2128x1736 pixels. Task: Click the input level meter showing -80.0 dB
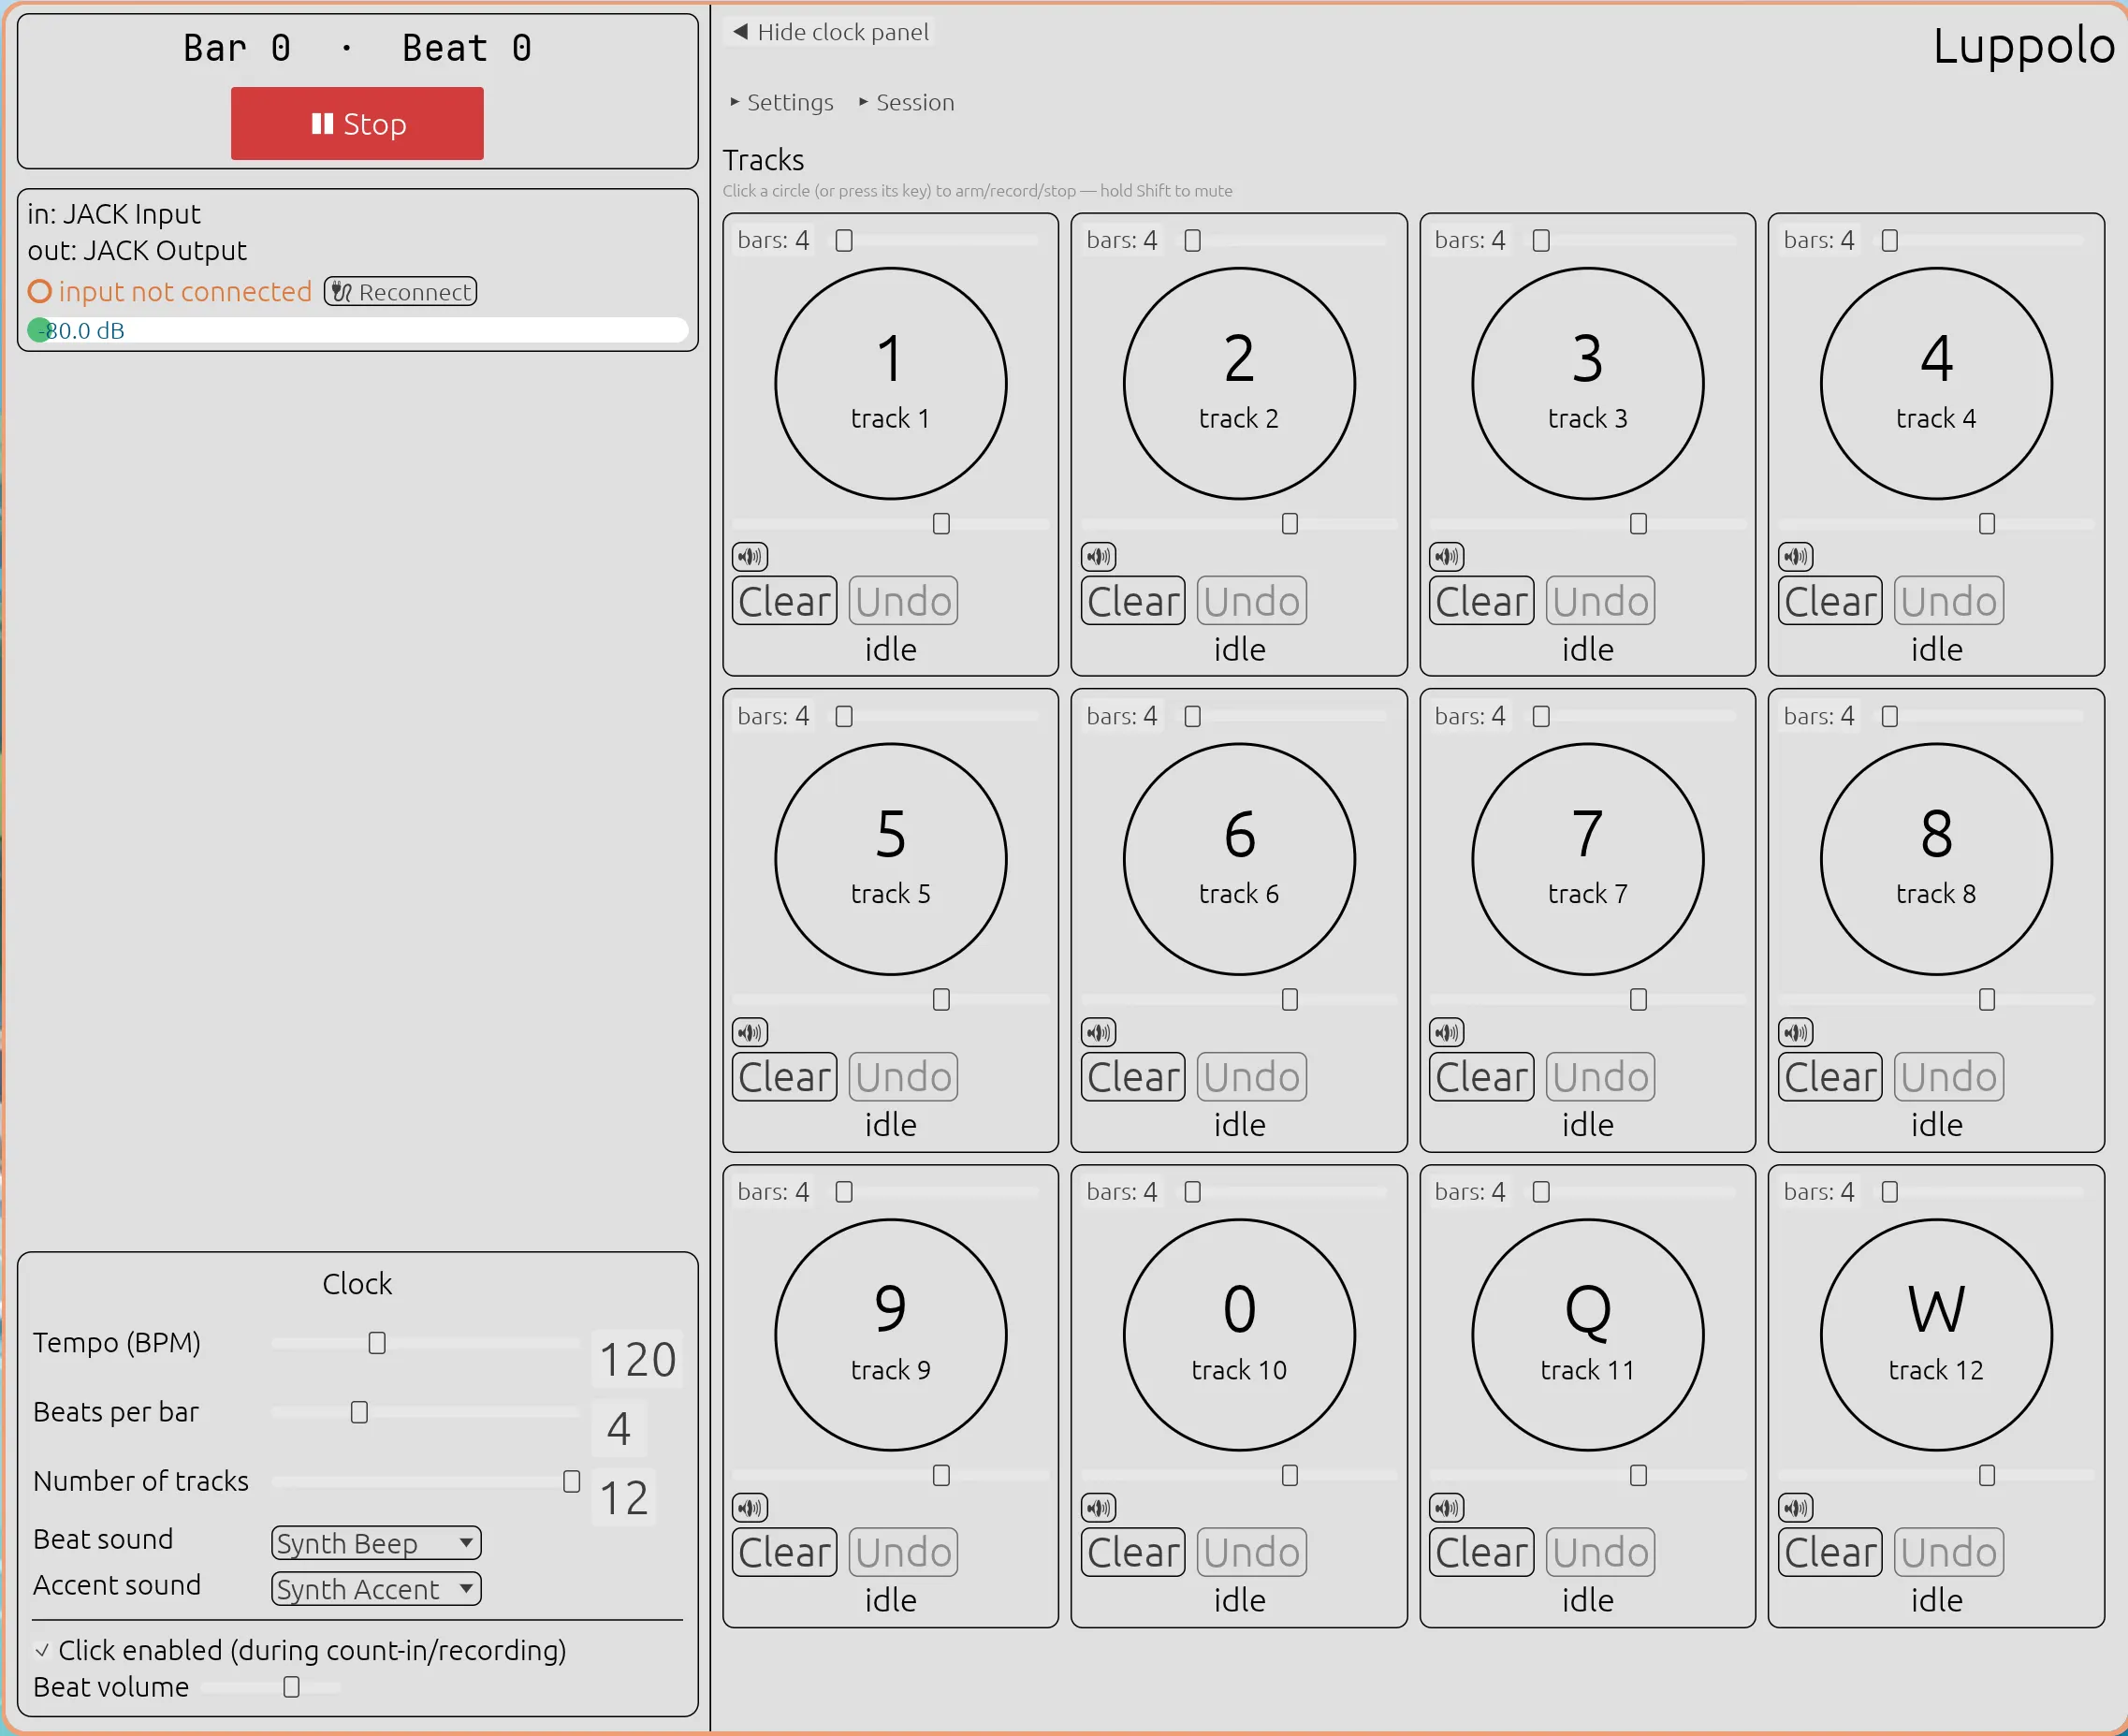[x=357, y=330]
